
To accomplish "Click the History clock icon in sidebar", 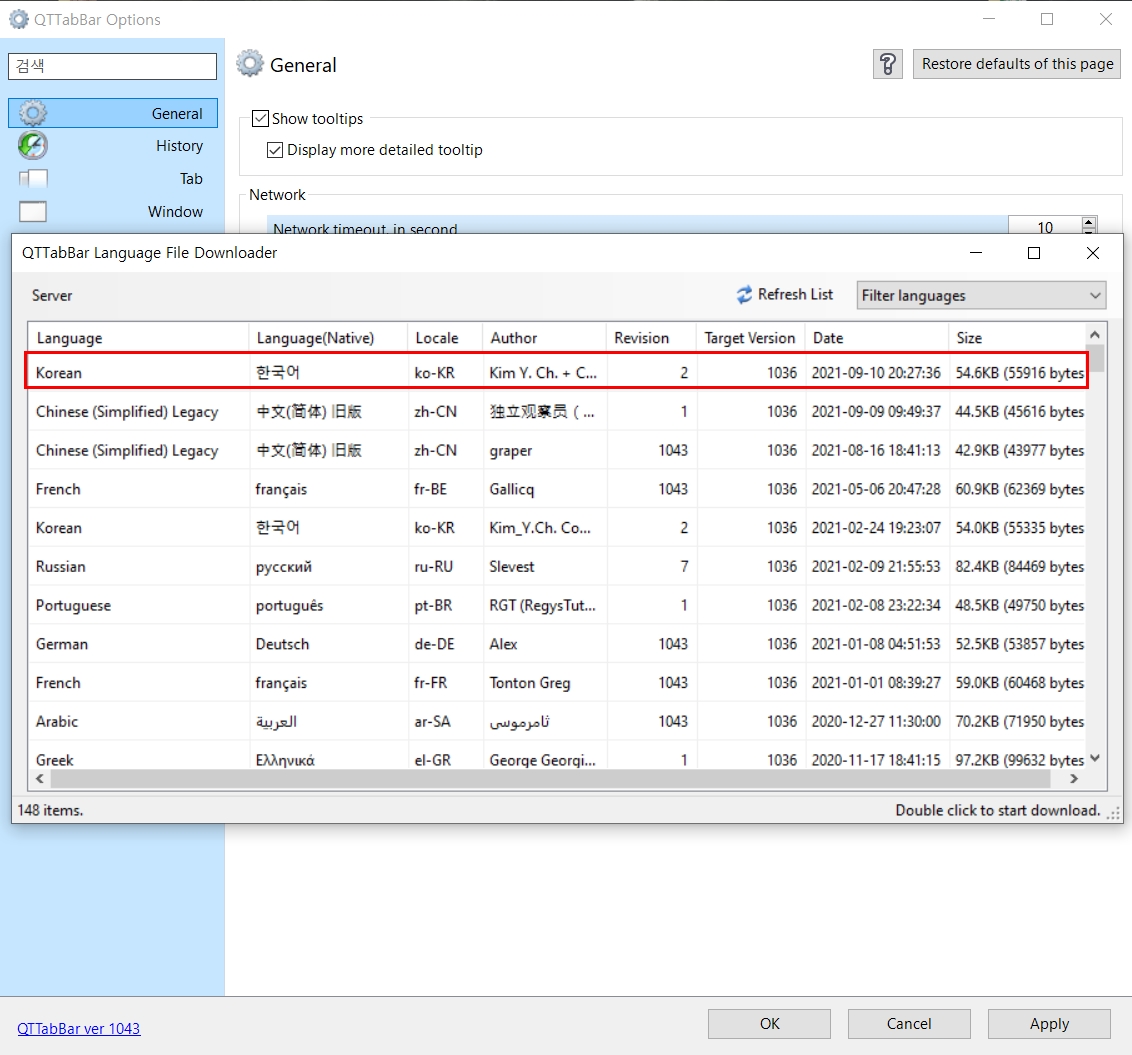I will 32,146.
